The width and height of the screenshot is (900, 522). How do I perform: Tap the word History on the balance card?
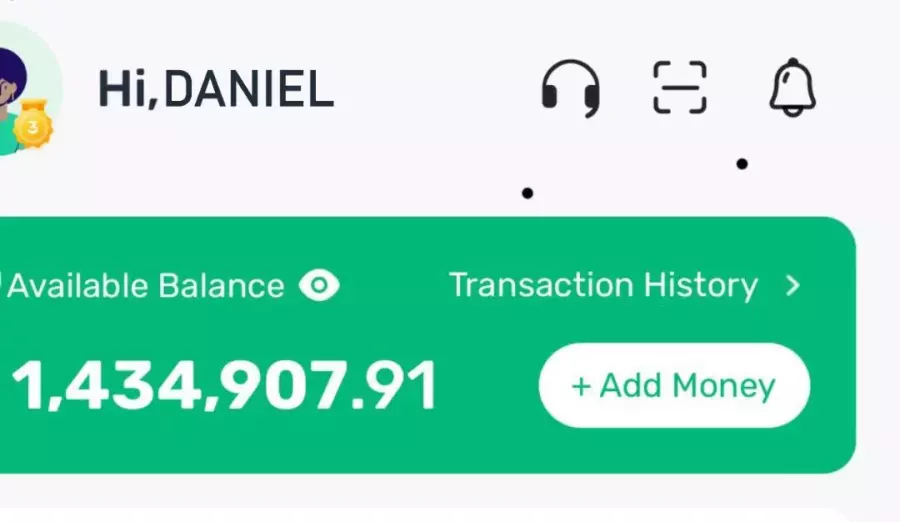(701, 285)
